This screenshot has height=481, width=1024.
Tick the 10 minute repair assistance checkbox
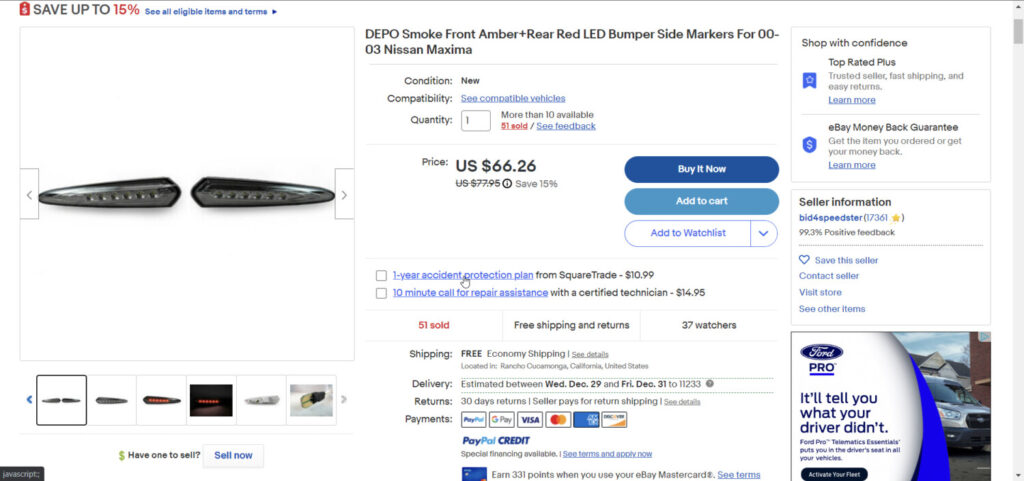pyautogui.click(x=381, y=293)
